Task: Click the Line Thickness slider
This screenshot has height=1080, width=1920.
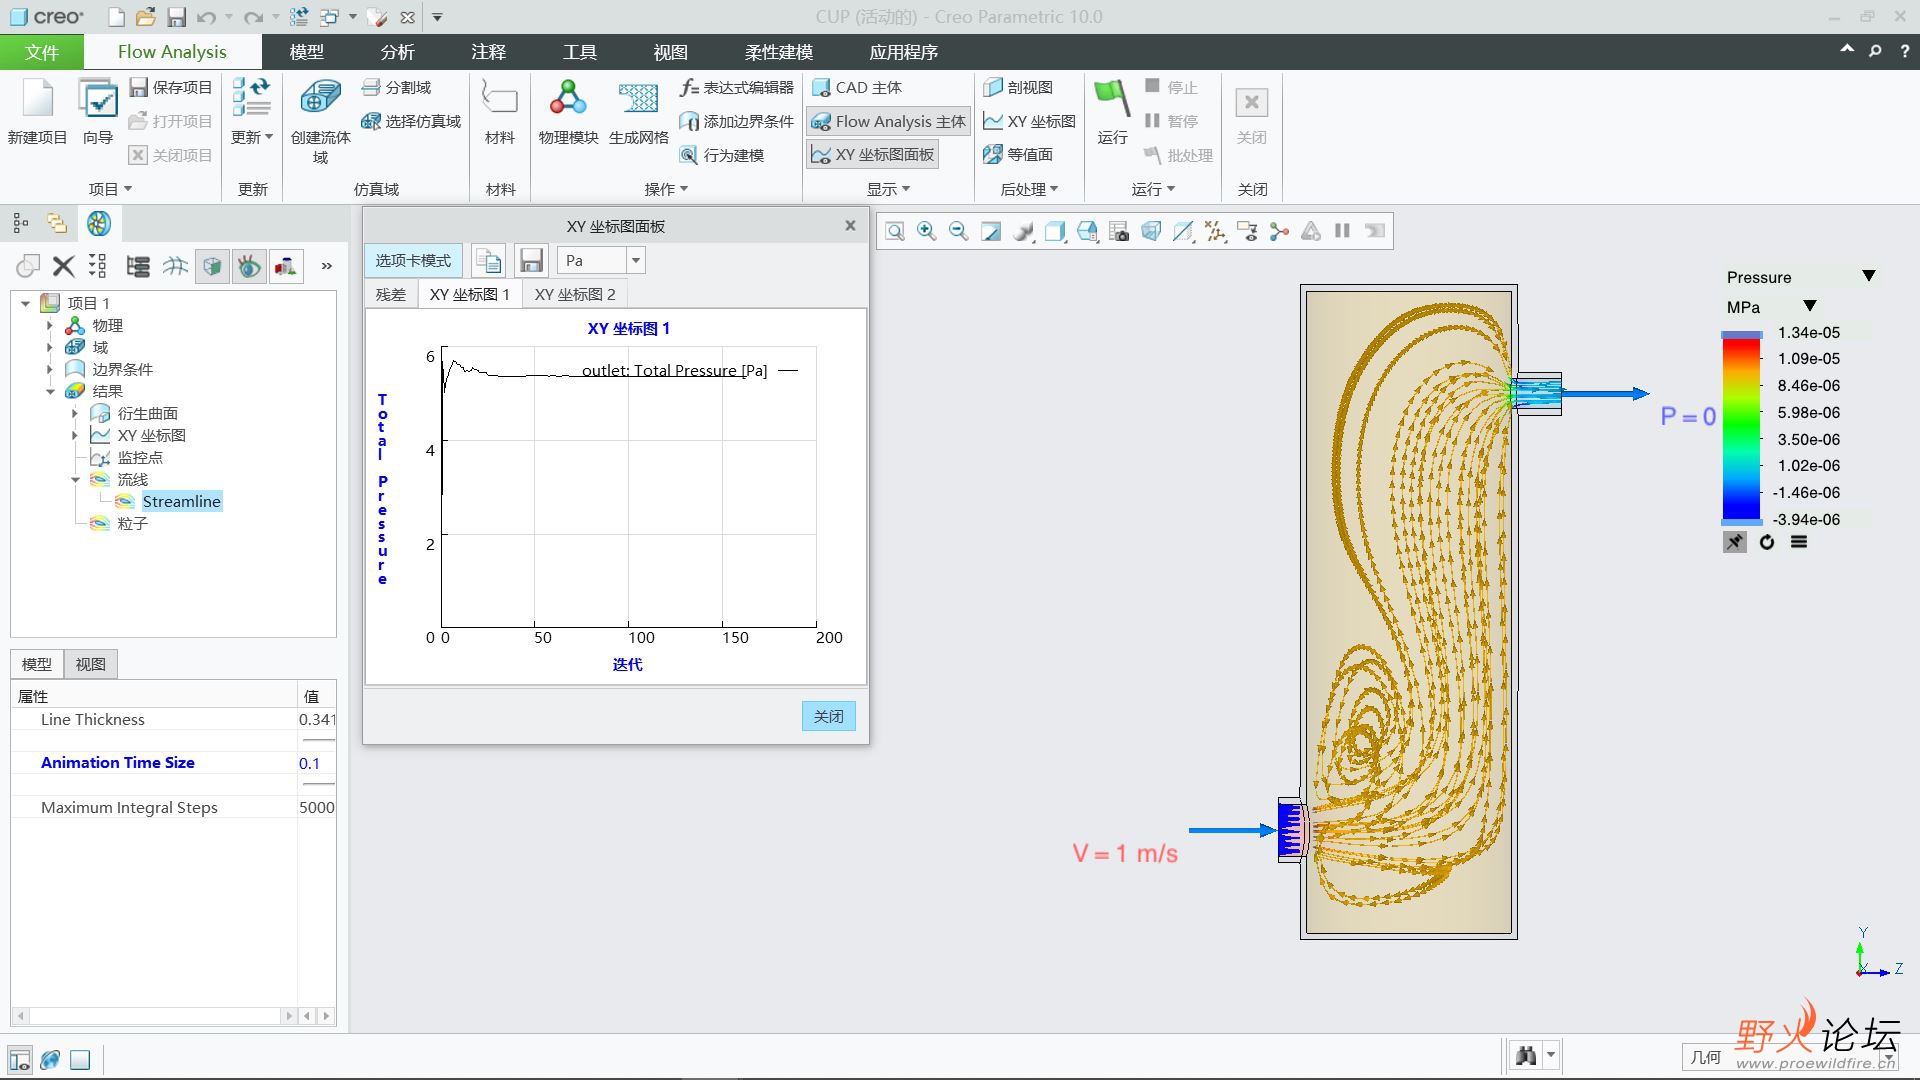Action: [x=318, y=740]
